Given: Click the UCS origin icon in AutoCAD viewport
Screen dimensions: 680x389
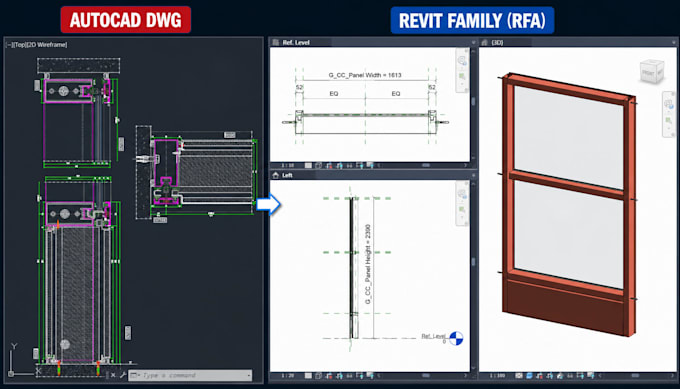Looking at the screenshot, I should coord(11,373).
